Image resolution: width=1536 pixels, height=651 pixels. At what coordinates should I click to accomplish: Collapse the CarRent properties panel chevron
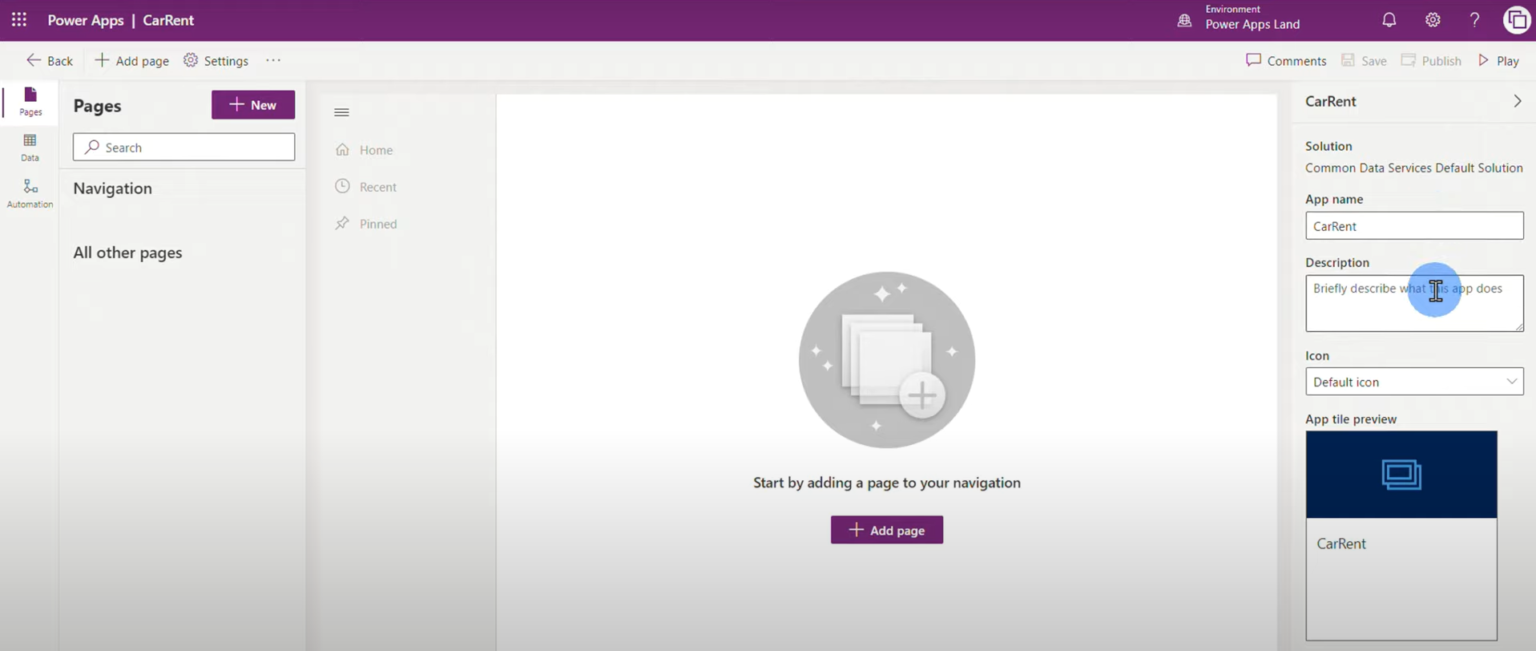tap(1517, 101)
